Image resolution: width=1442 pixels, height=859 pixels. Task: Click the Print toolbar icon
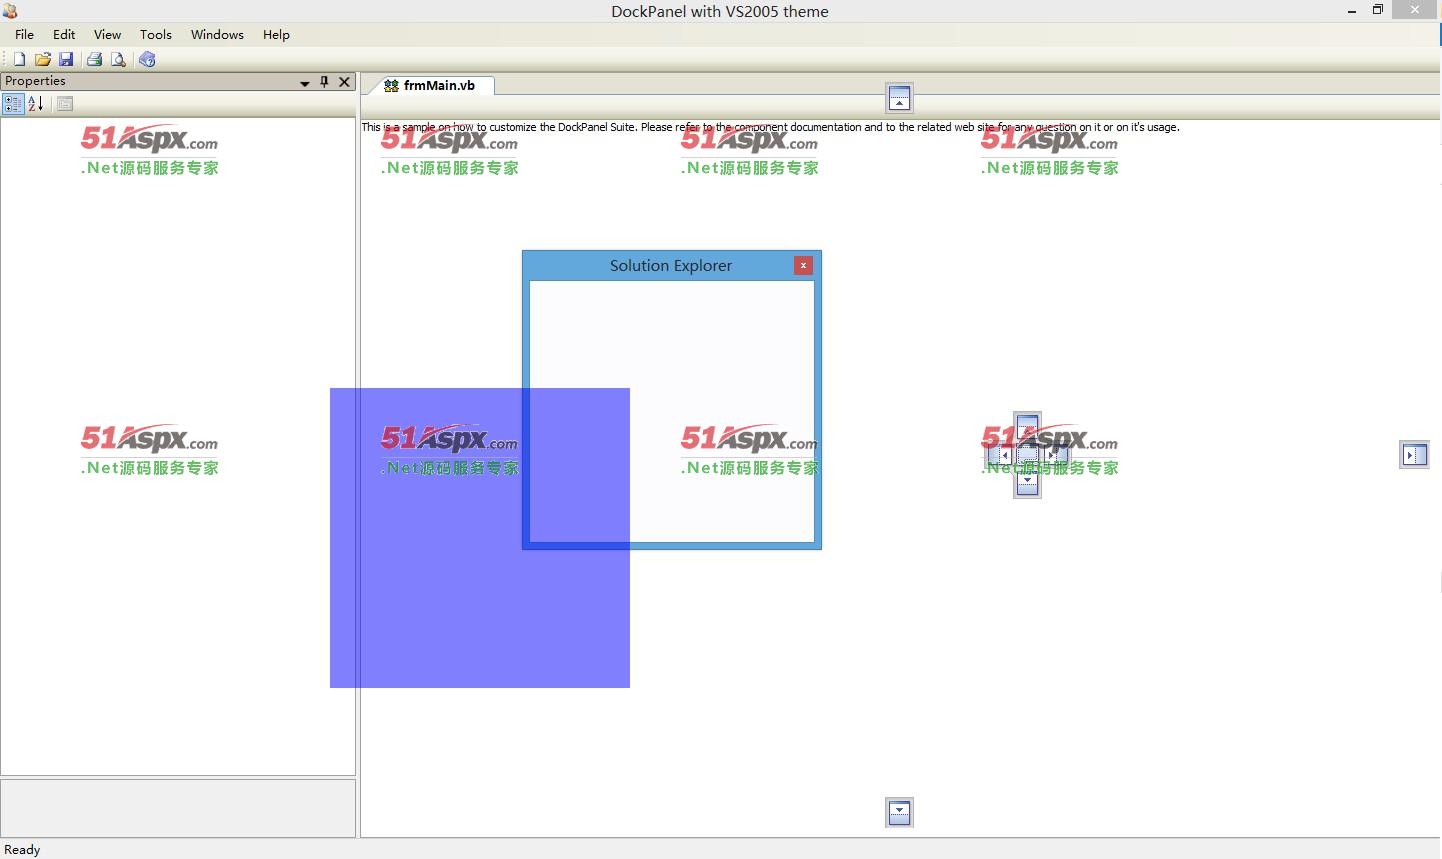pyautogui.click(x=94, y=60)
